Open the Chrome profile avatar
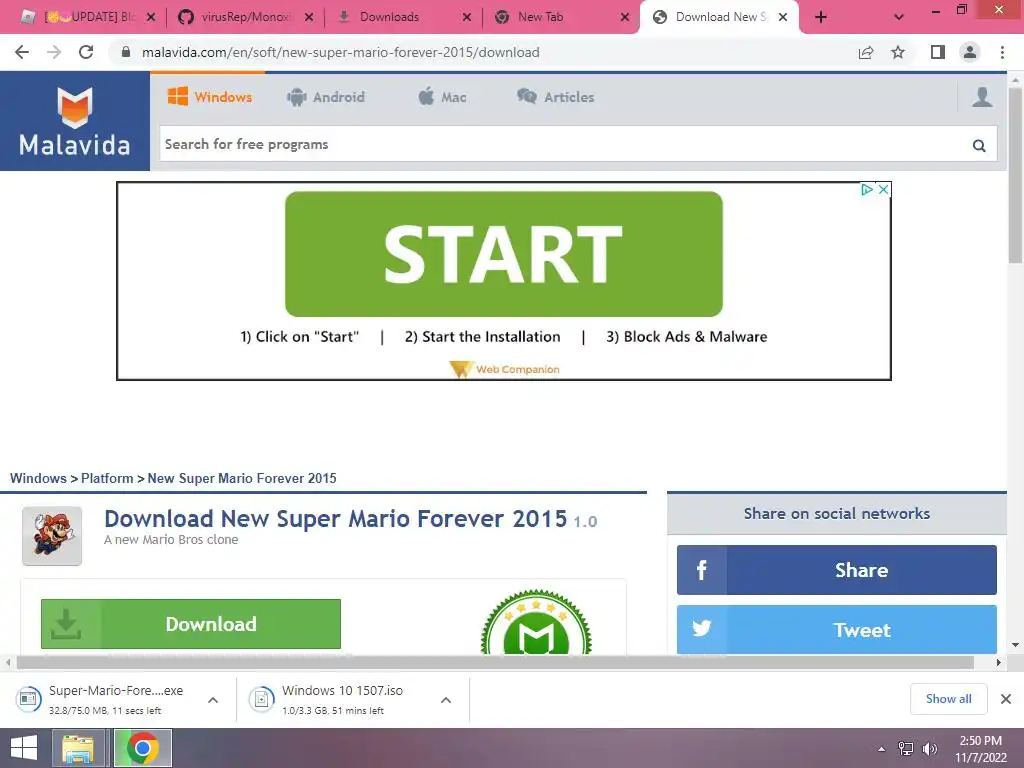This screenshot has height=768, width=1024. click(970, 52)
